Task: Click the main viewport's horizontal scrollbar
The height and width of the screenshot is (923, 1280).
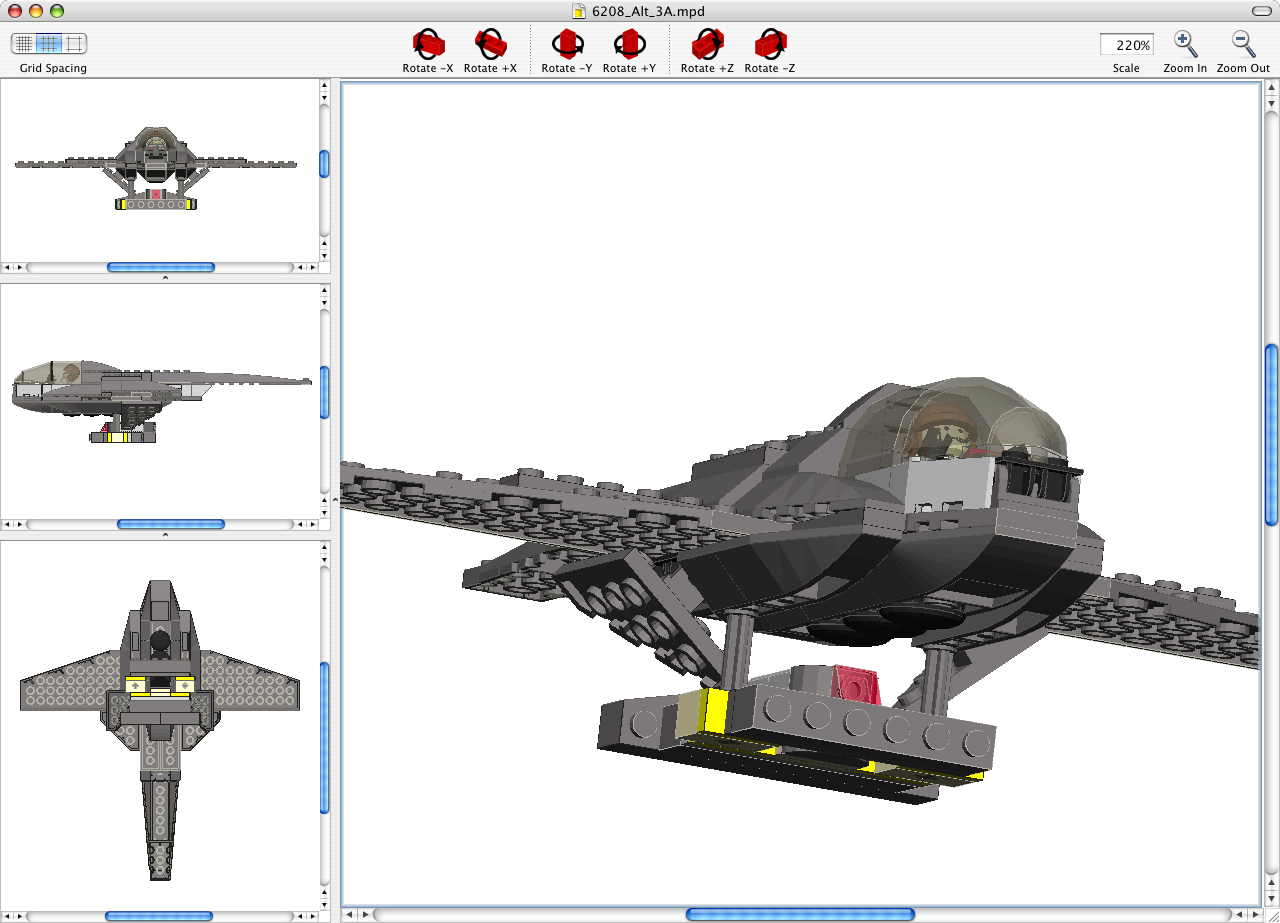Action: 800,913
